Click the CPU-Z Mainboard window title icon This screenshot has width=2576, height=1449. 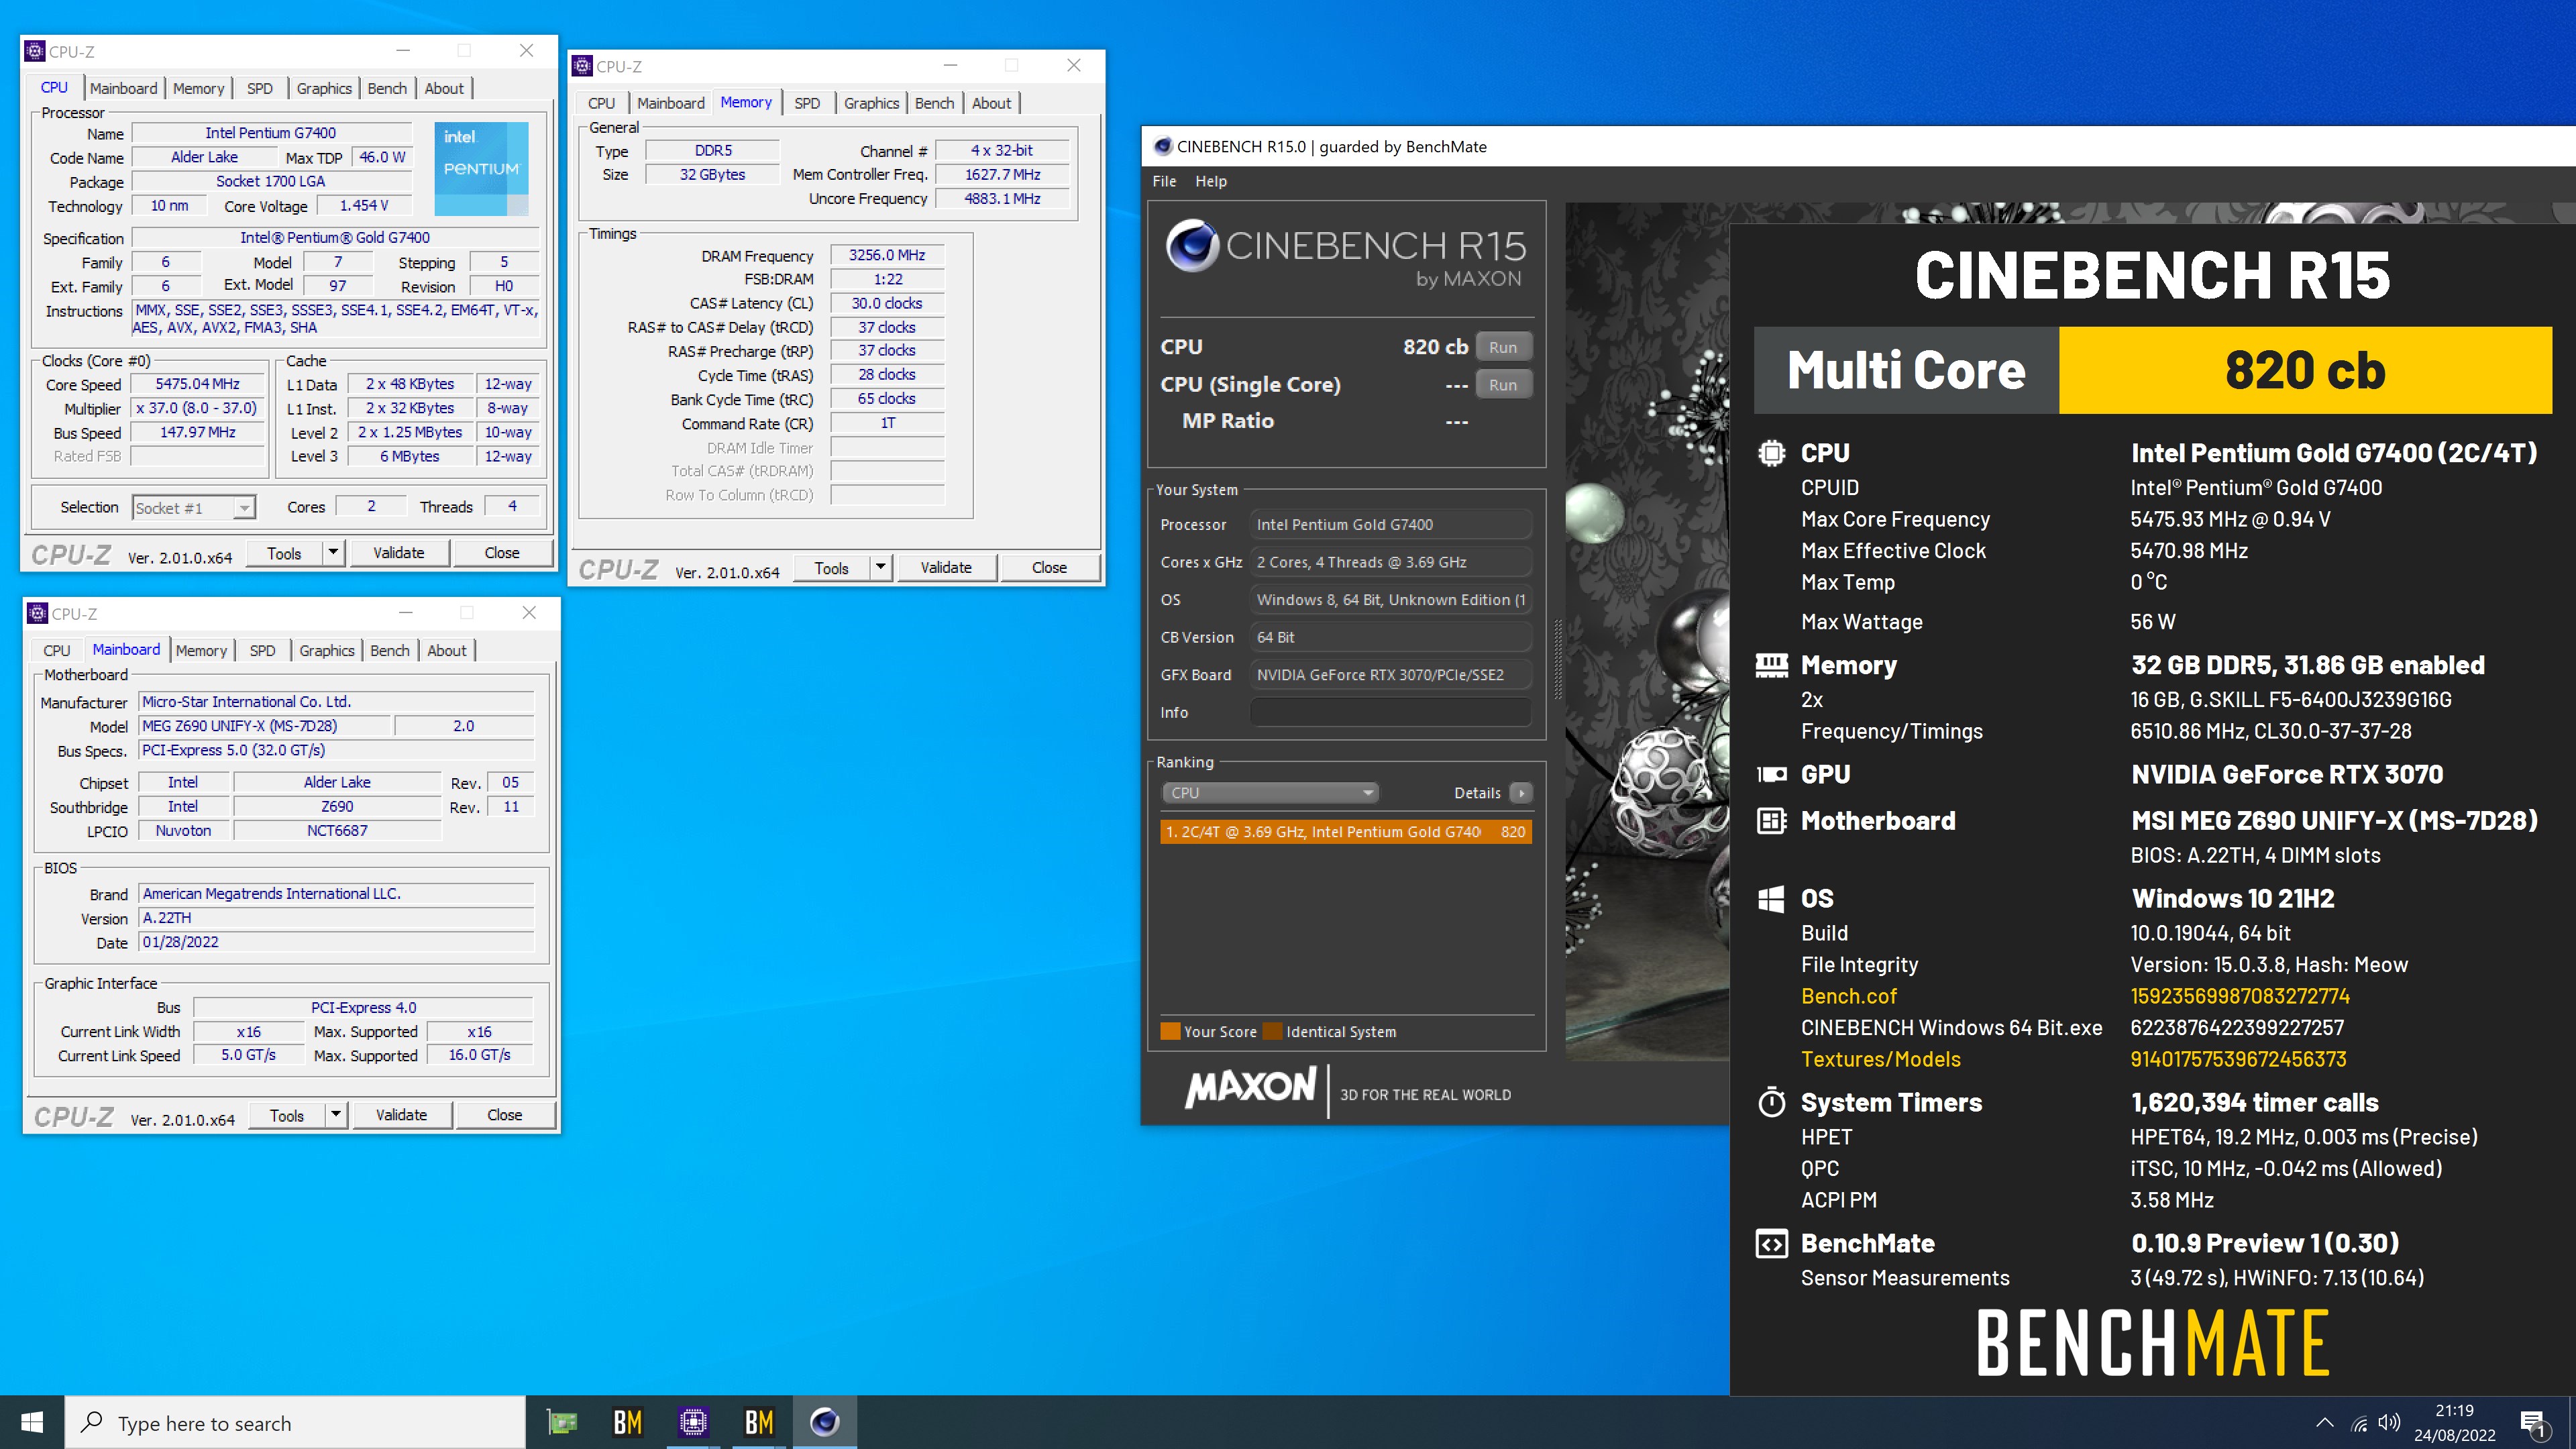pos(37,613)
